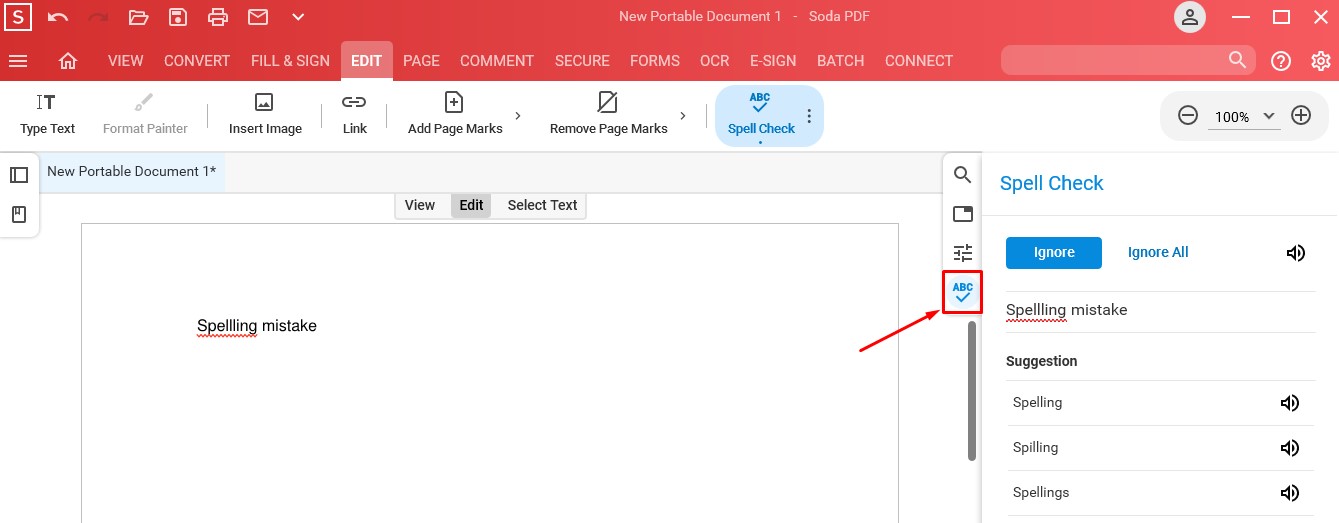Screen dimensions: 1339x523
Task: Open the hamburger menu
Action: (18, 61)
